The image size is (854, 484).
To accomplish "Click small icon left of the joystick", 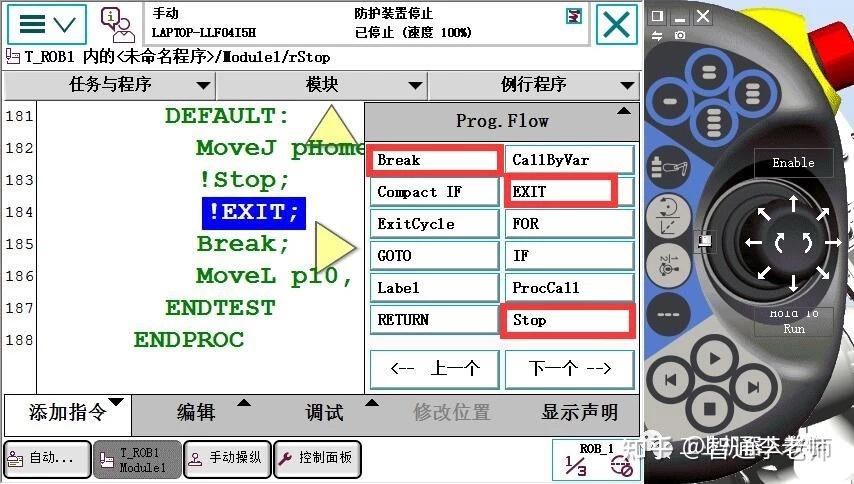I will click(705, 240).
